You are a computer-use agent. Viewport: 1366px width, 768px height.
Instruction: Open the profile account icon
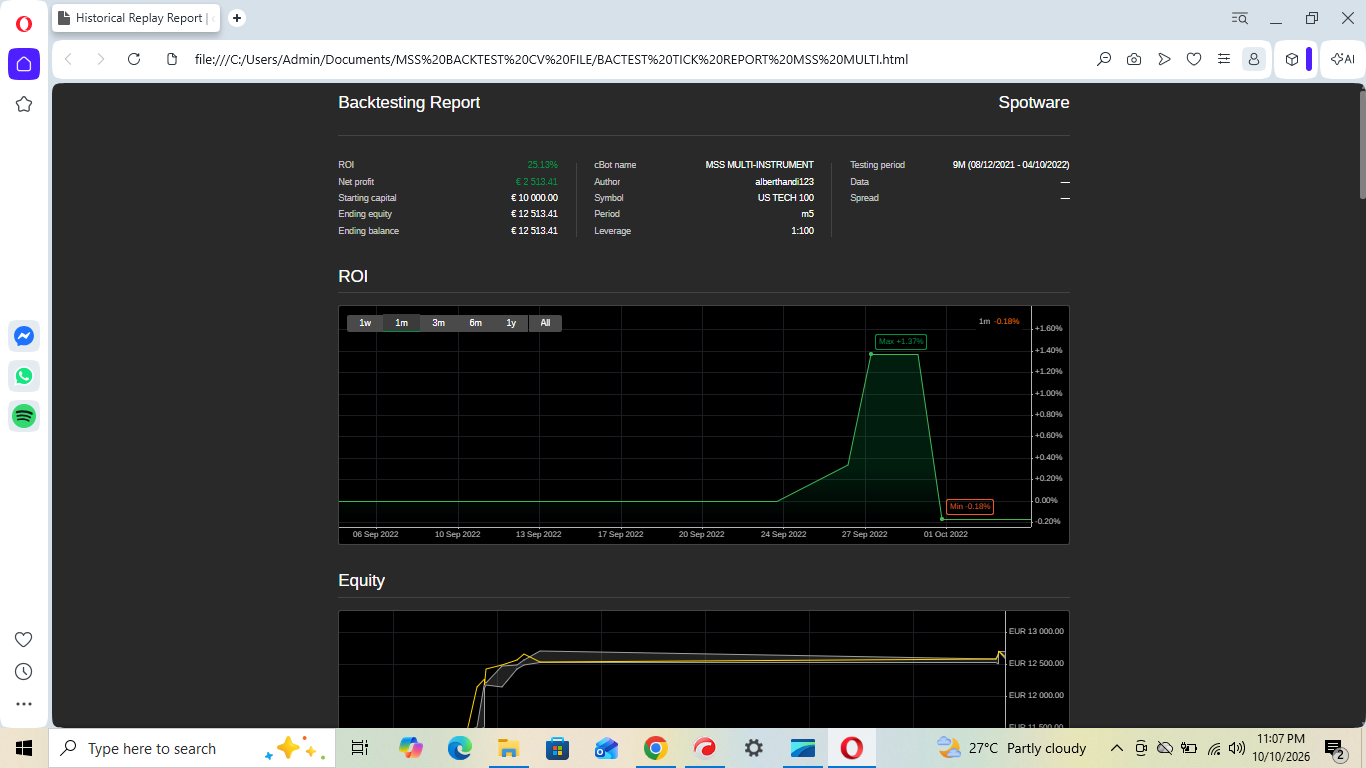click(x=1253, y=59)
